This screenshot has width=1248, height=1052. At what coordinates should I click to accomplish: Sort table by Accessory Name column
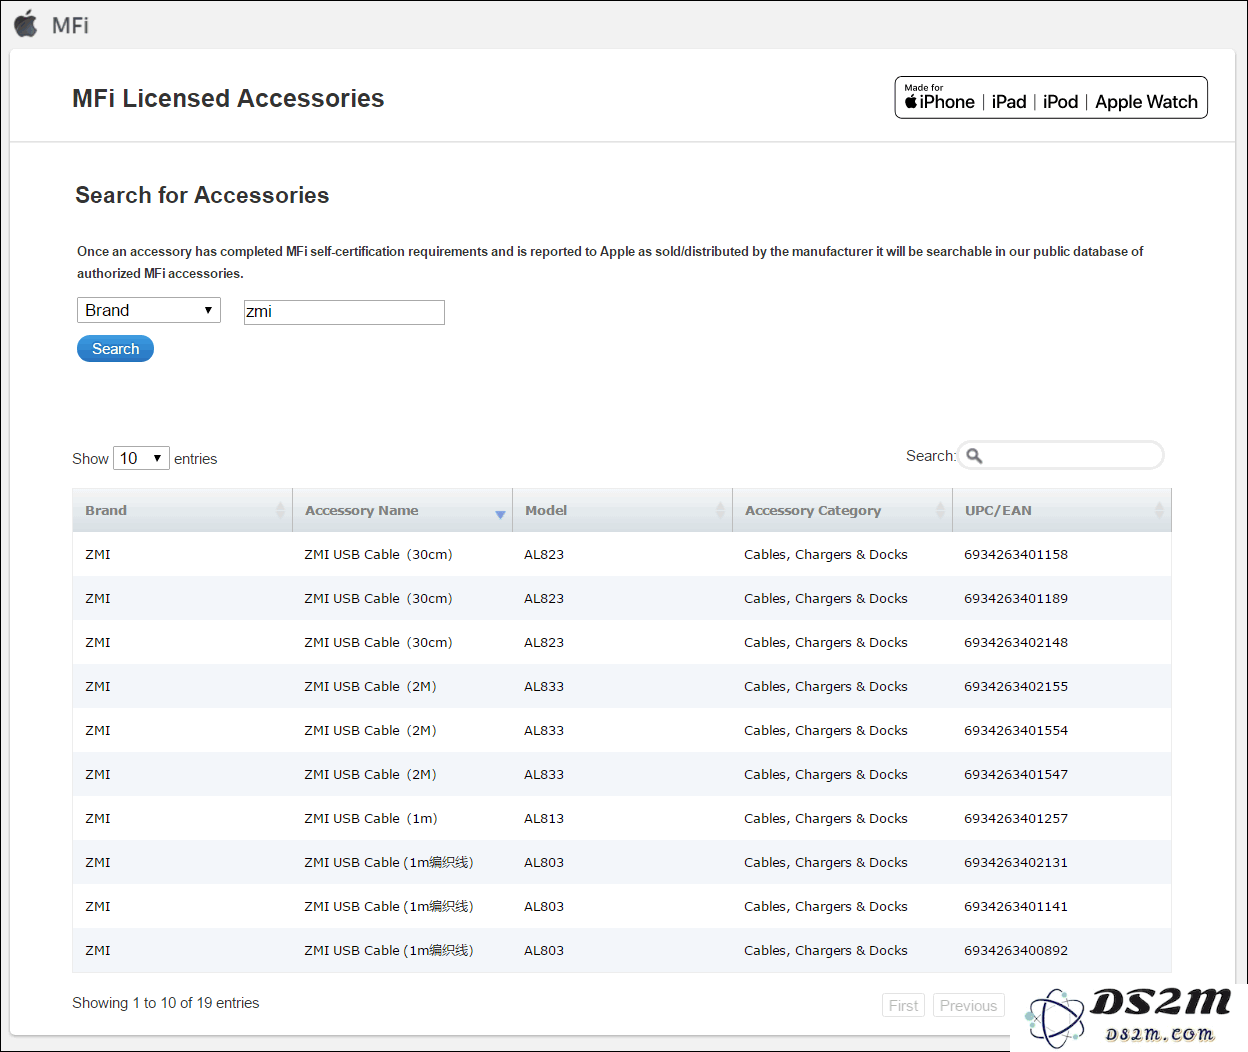pyautogui.click(x=402, y=510)
